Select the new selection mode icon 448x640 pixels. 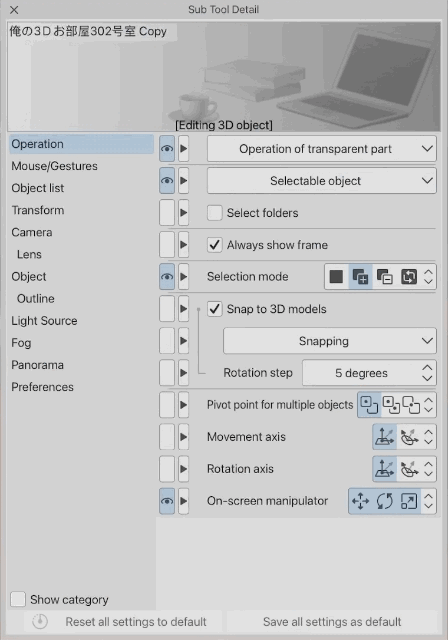coord(336,277)
